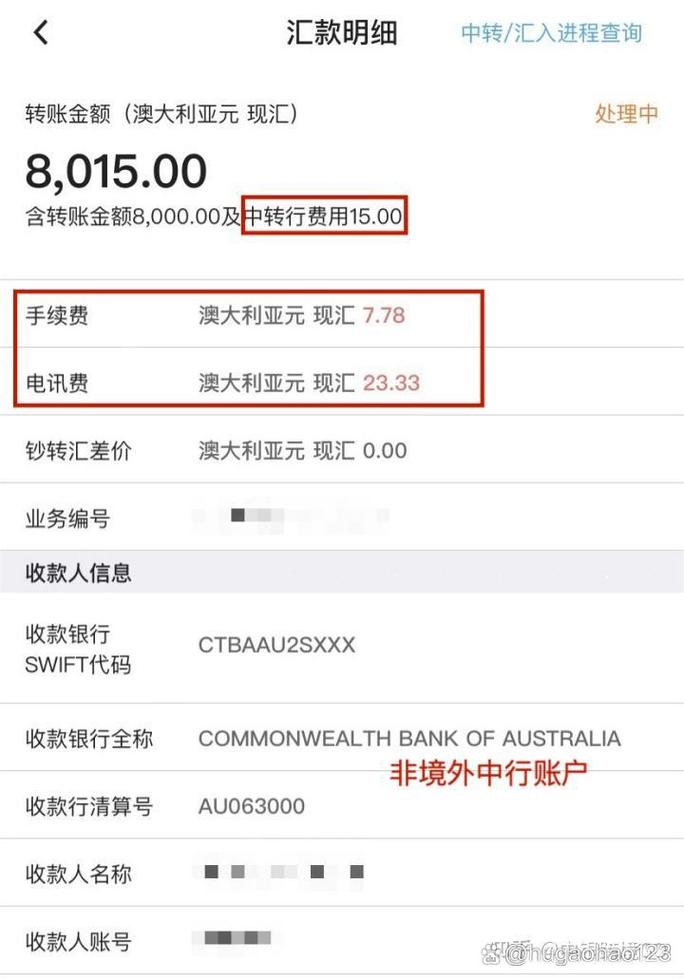The width and height of the screenshot is (684, 979).
Task: Select SWIFT code CTBAAU2SXXX
Action: (x=277, y=645)
